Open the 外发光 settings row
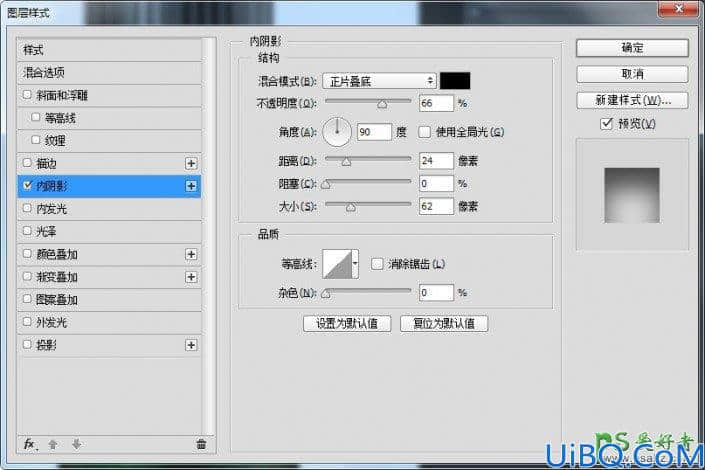This screenshot has width=705, height=470. [x=109, y=322]
